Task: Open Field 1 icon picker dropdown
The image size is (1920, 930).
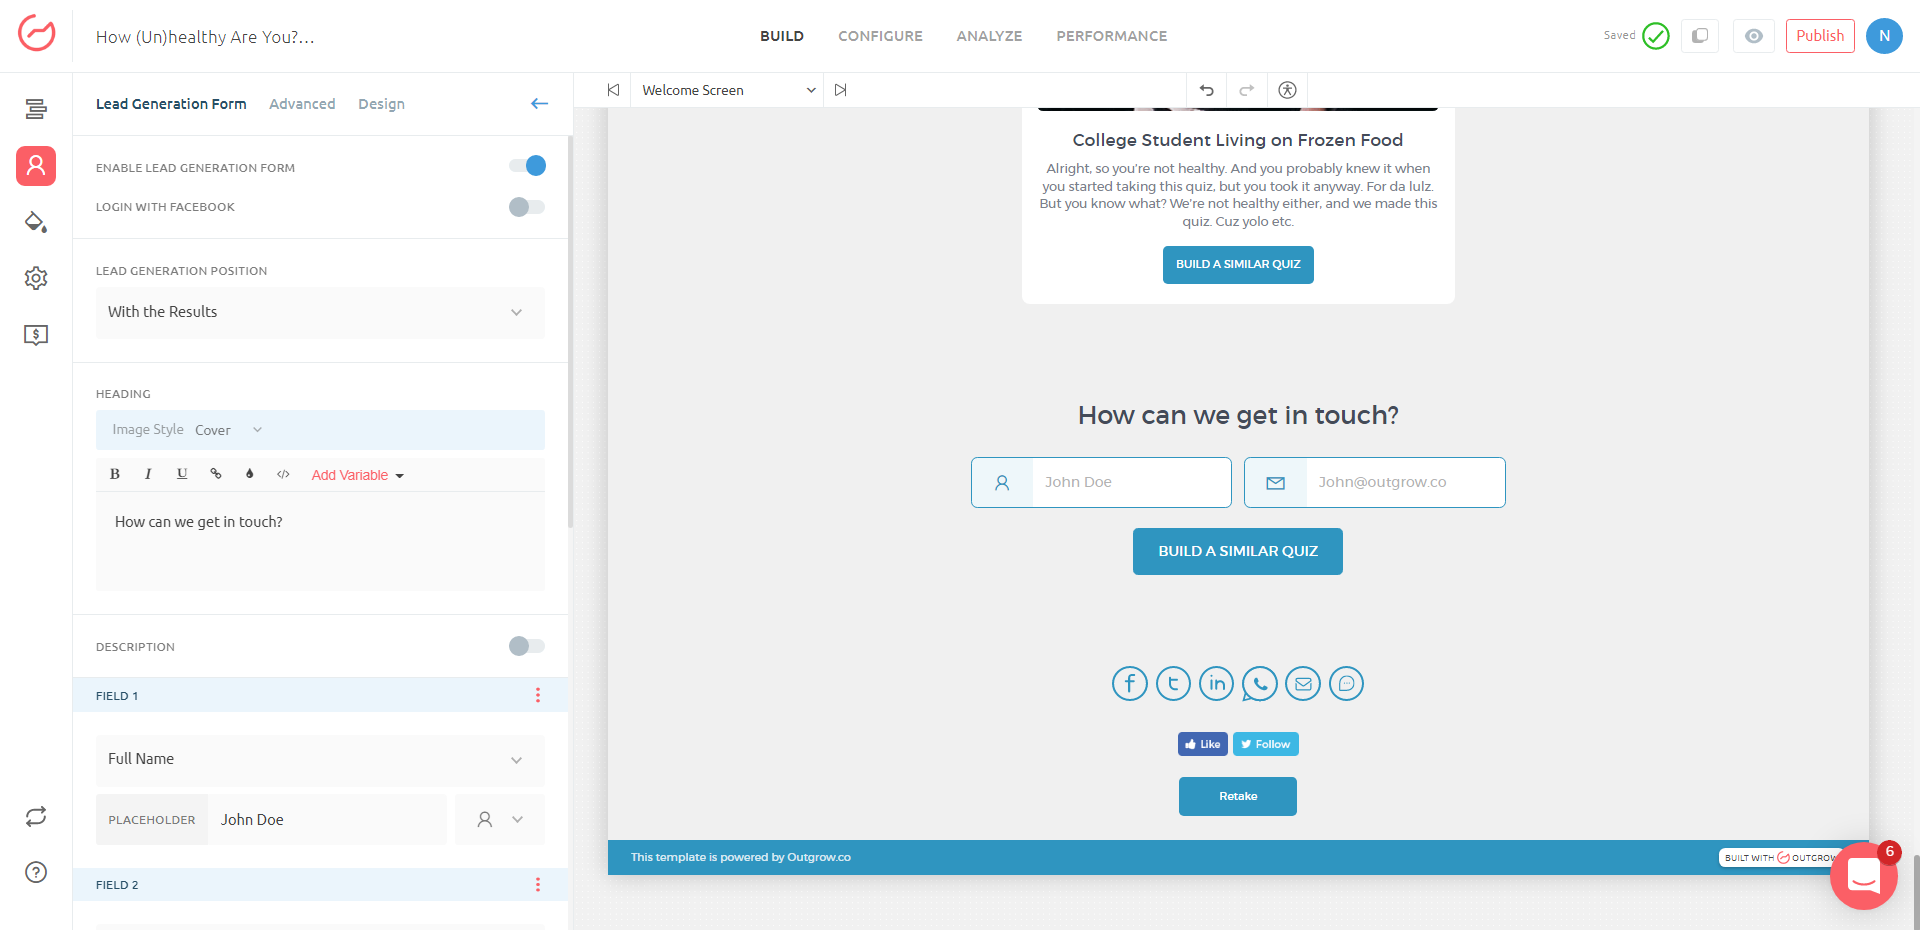Action: pyautogui.click(x=500, y=820)
